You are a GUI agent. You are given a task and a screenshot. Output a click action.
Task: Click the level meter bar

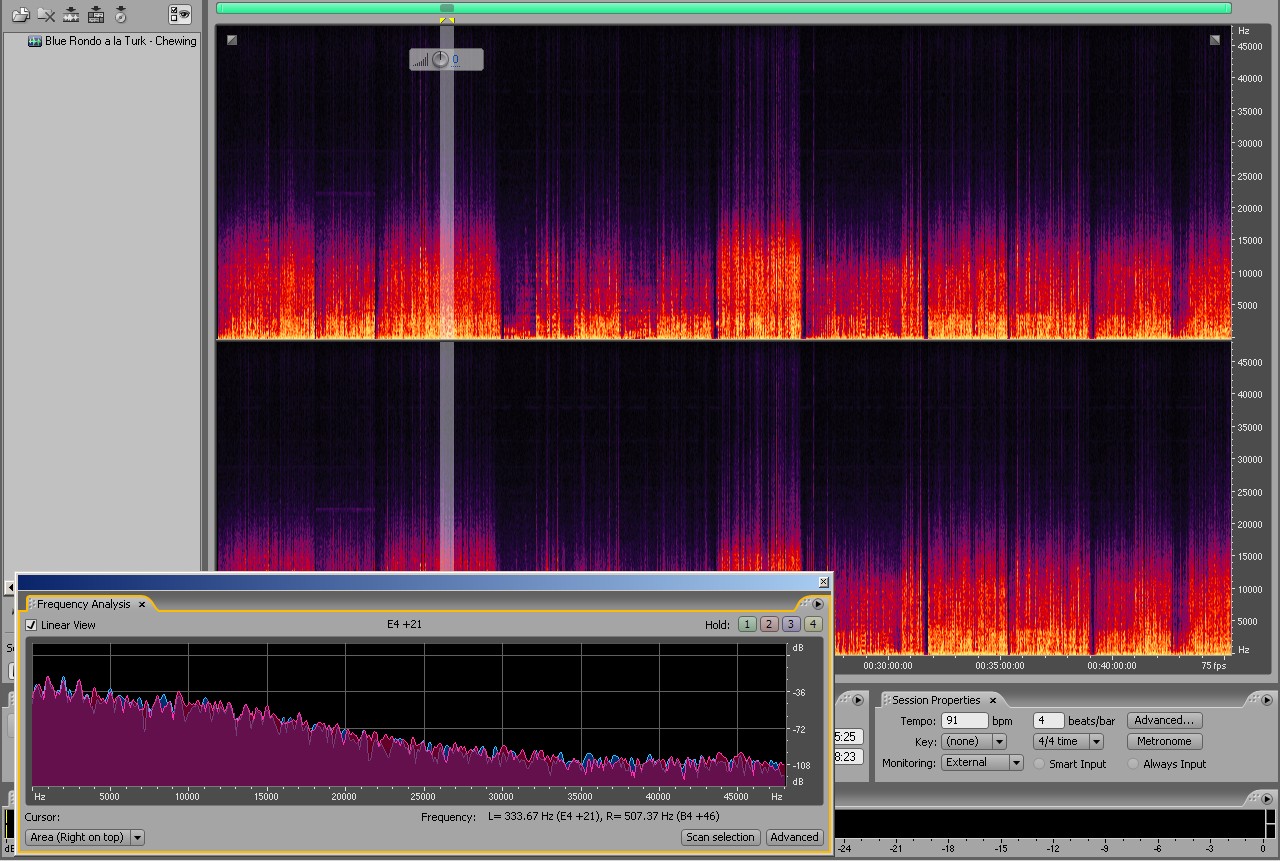point(1051,823)
